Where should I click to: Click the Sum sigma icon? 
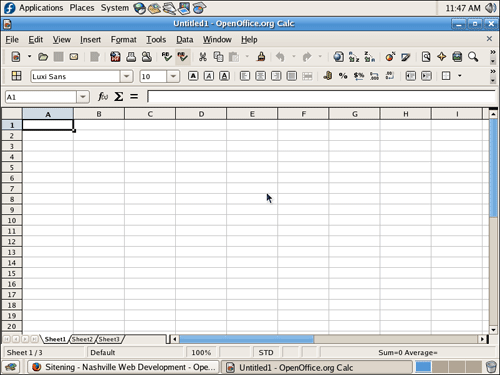119,97
